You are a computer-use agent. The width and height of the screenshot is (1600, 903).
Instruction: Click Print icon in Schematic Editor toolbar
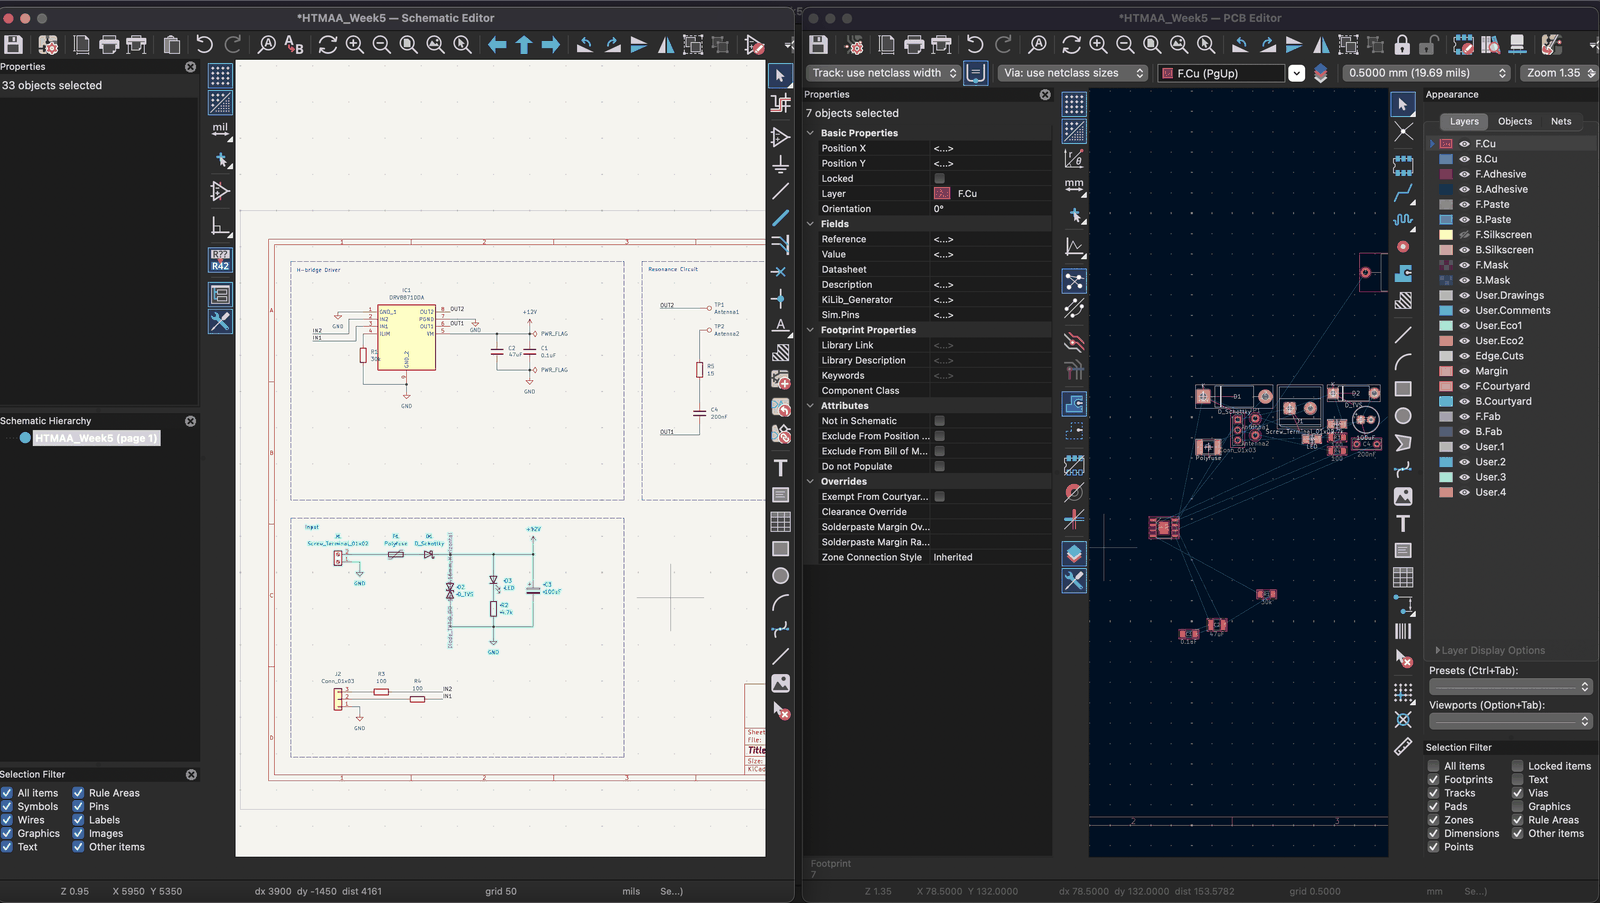click(109, 45)
